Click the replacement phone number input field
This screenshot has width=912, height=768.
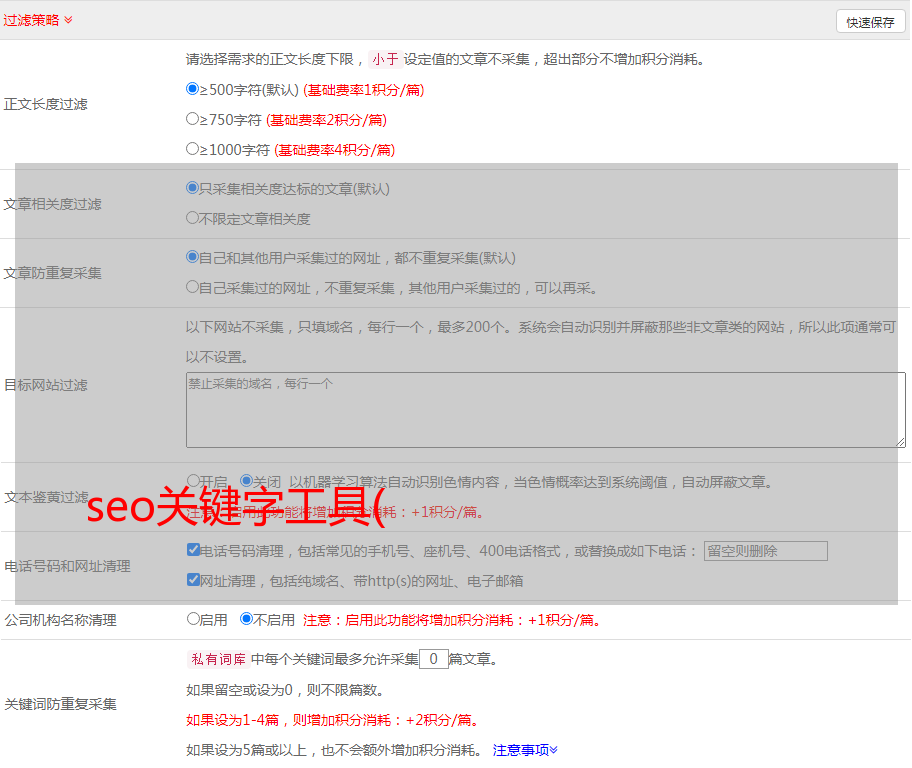click(x=765, y=551)
